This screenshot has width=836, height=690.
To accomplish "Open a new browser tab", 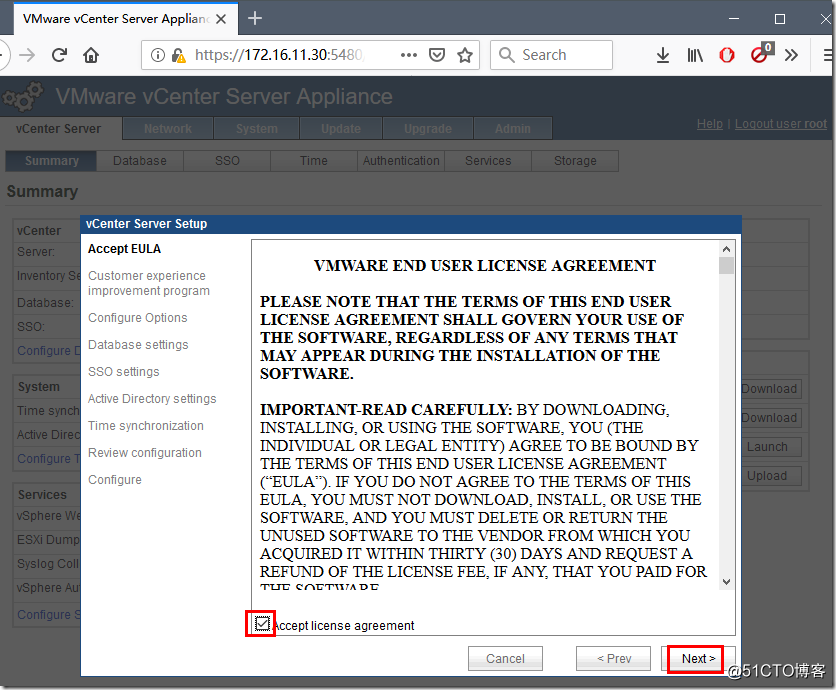I will click(x=255, y=18).
